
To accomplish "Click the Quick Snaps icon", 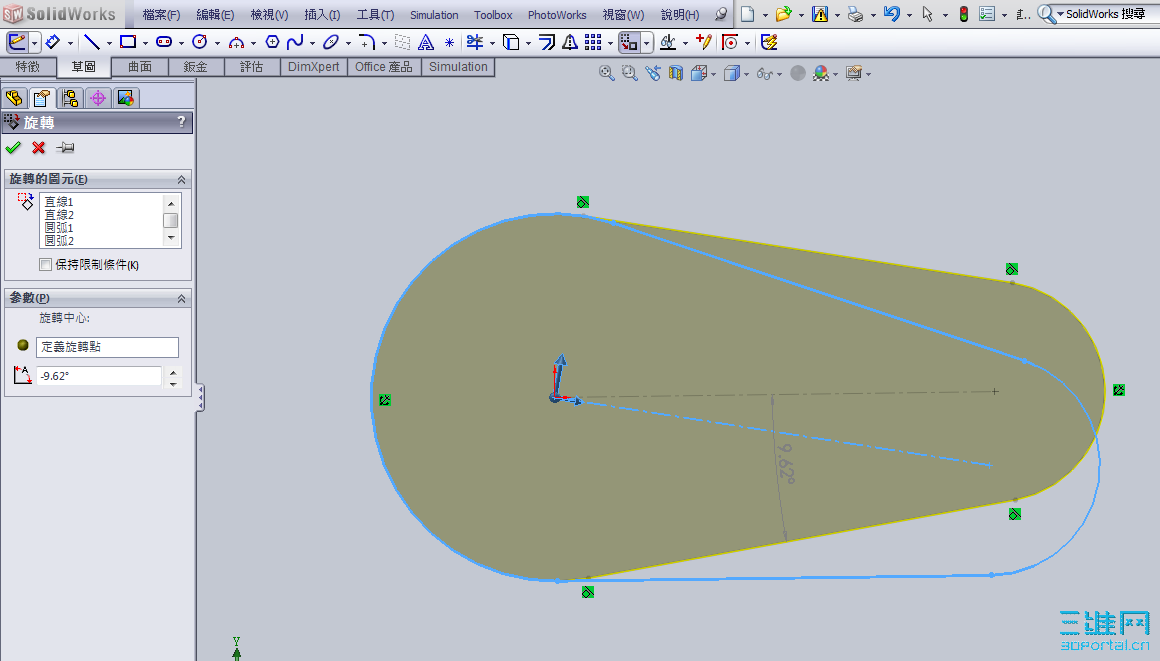I will pyautogui.click(x=730, y=42).
